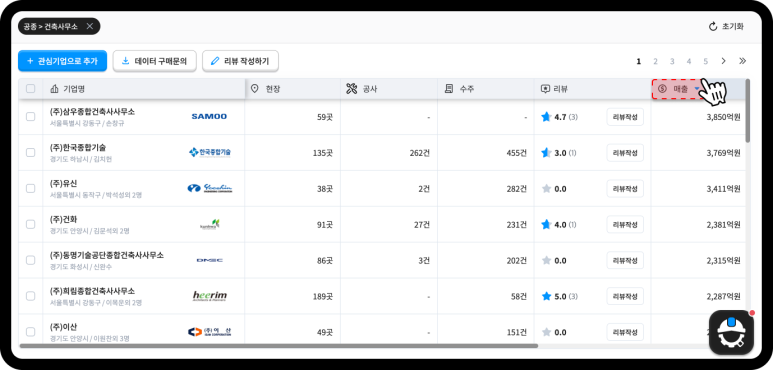773x370 pixels.
Task: Click Kunhwa company logo
Action: [210, 225]
